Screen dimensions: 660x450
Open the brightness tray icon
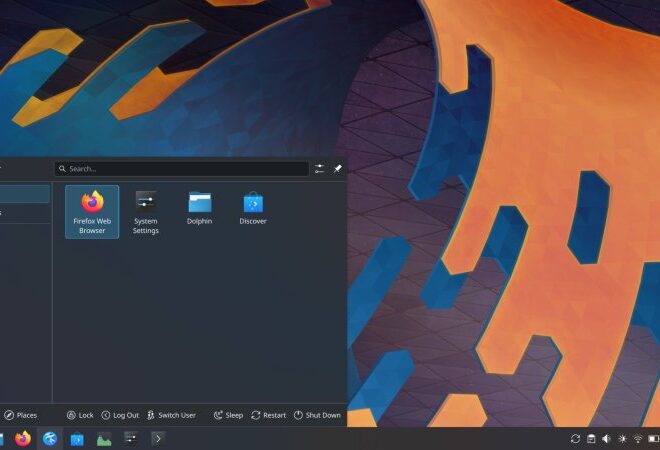(622, 439)
